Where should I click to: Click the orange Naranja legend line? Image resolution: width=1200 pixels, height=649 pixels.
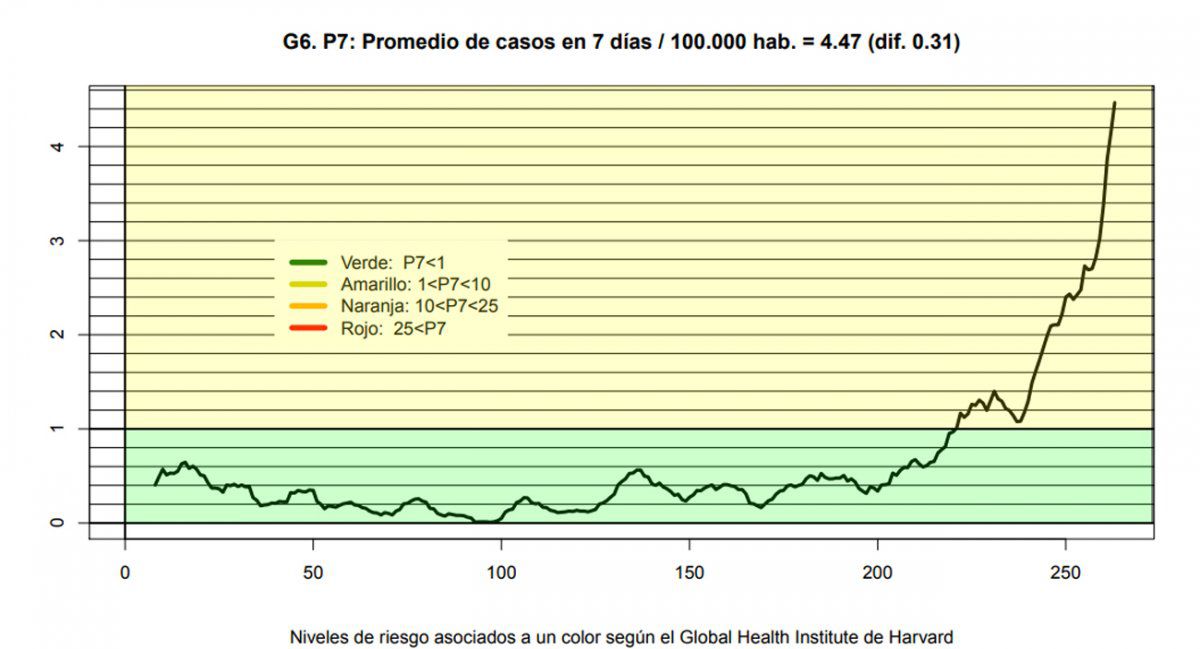[308, 305]
